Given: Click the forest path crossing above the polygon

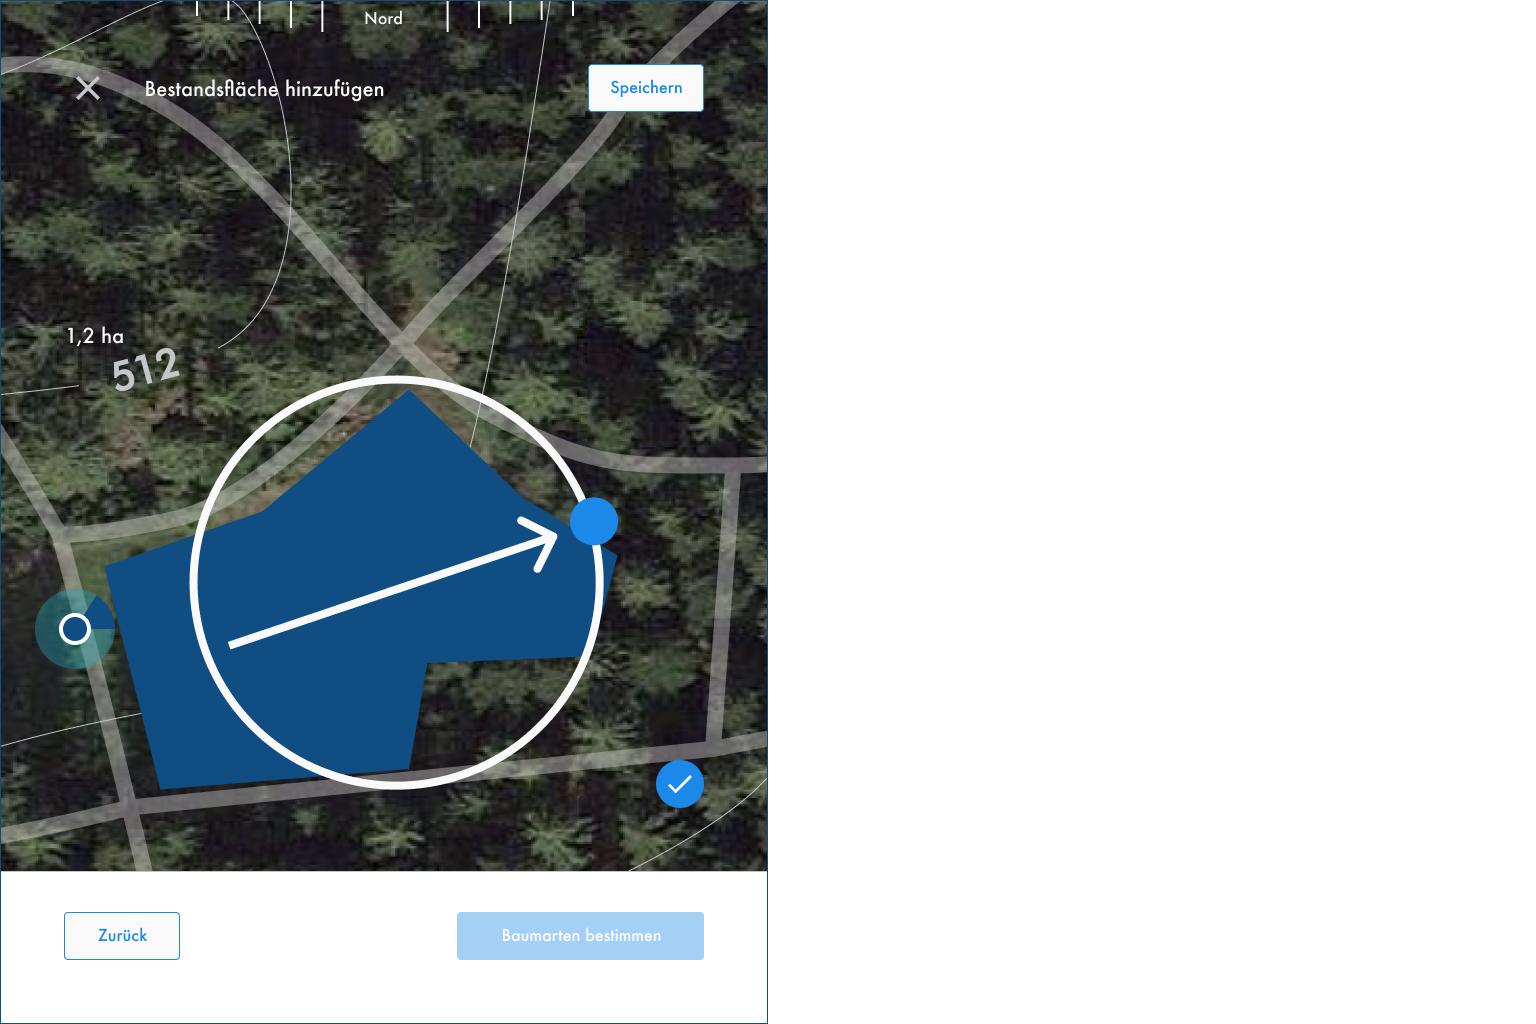Looking at the screenshot, I should click(x=402, y=342).
